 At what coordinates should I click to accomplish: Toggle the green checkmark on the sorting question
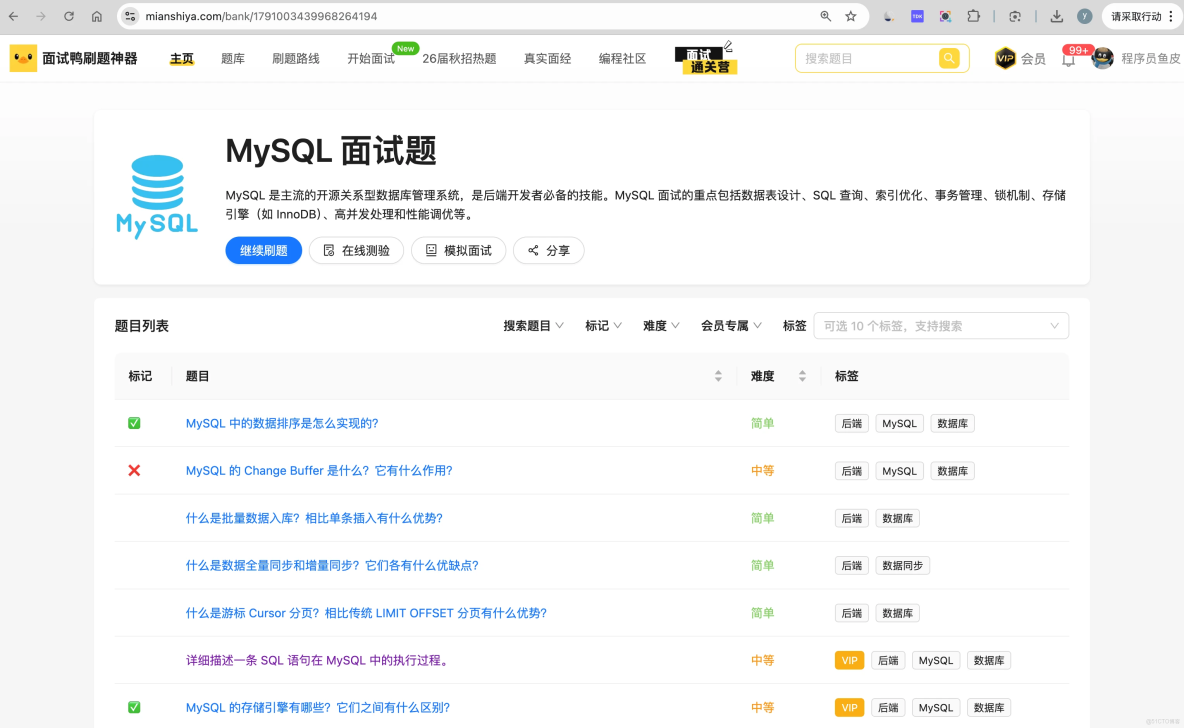(x=134, y=423)
